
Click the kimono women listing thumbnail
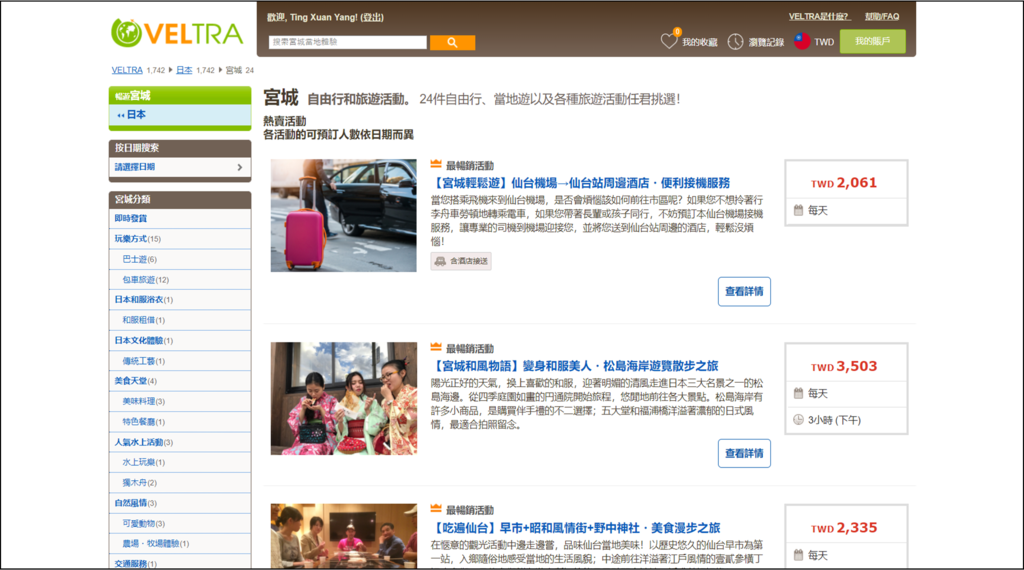(x=344, y=398)
